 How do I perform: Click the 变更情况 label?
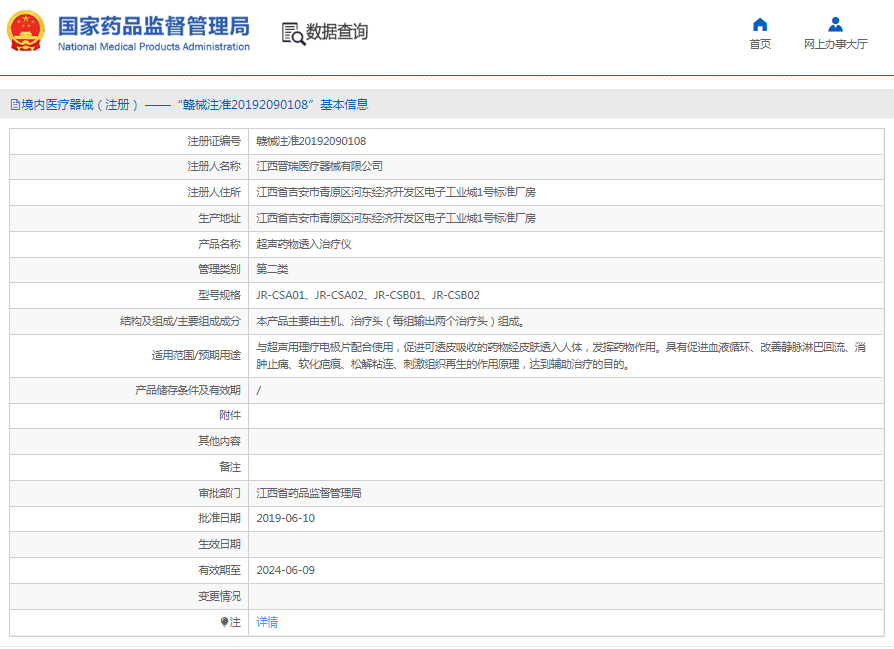click(x=219, y=596)
